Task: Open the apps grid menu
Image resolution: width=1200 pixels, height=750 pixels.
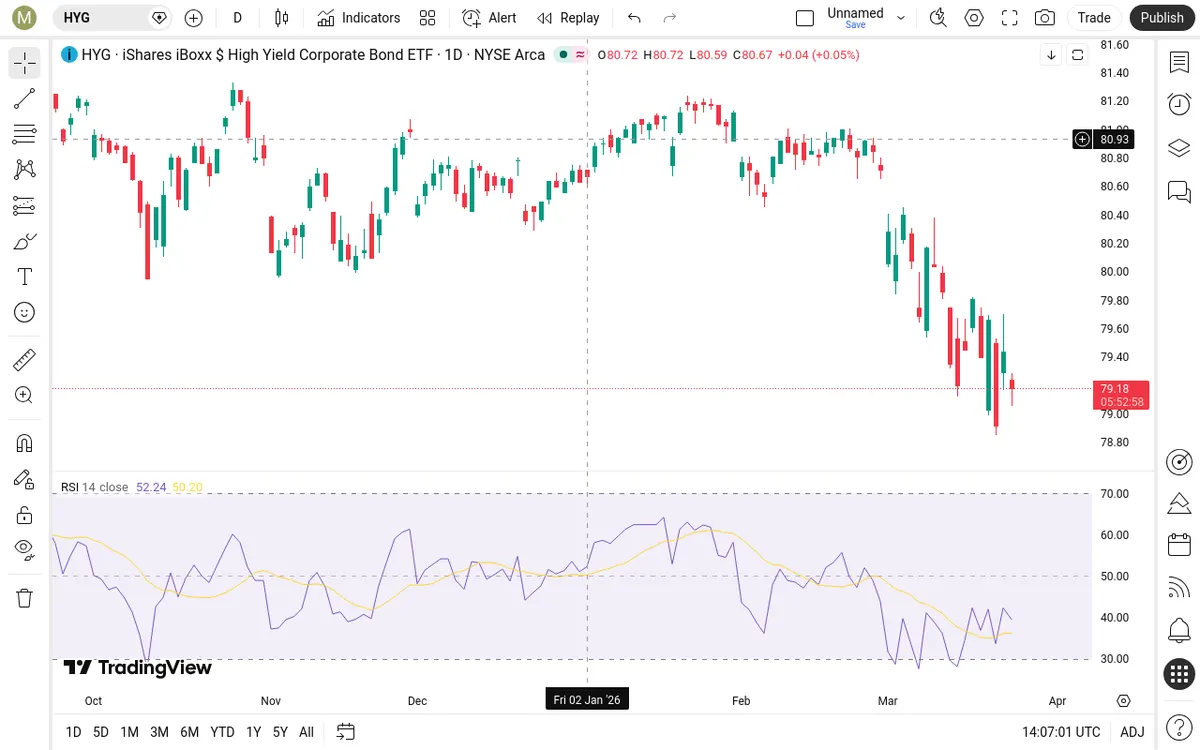Action: pos(1179,674)
